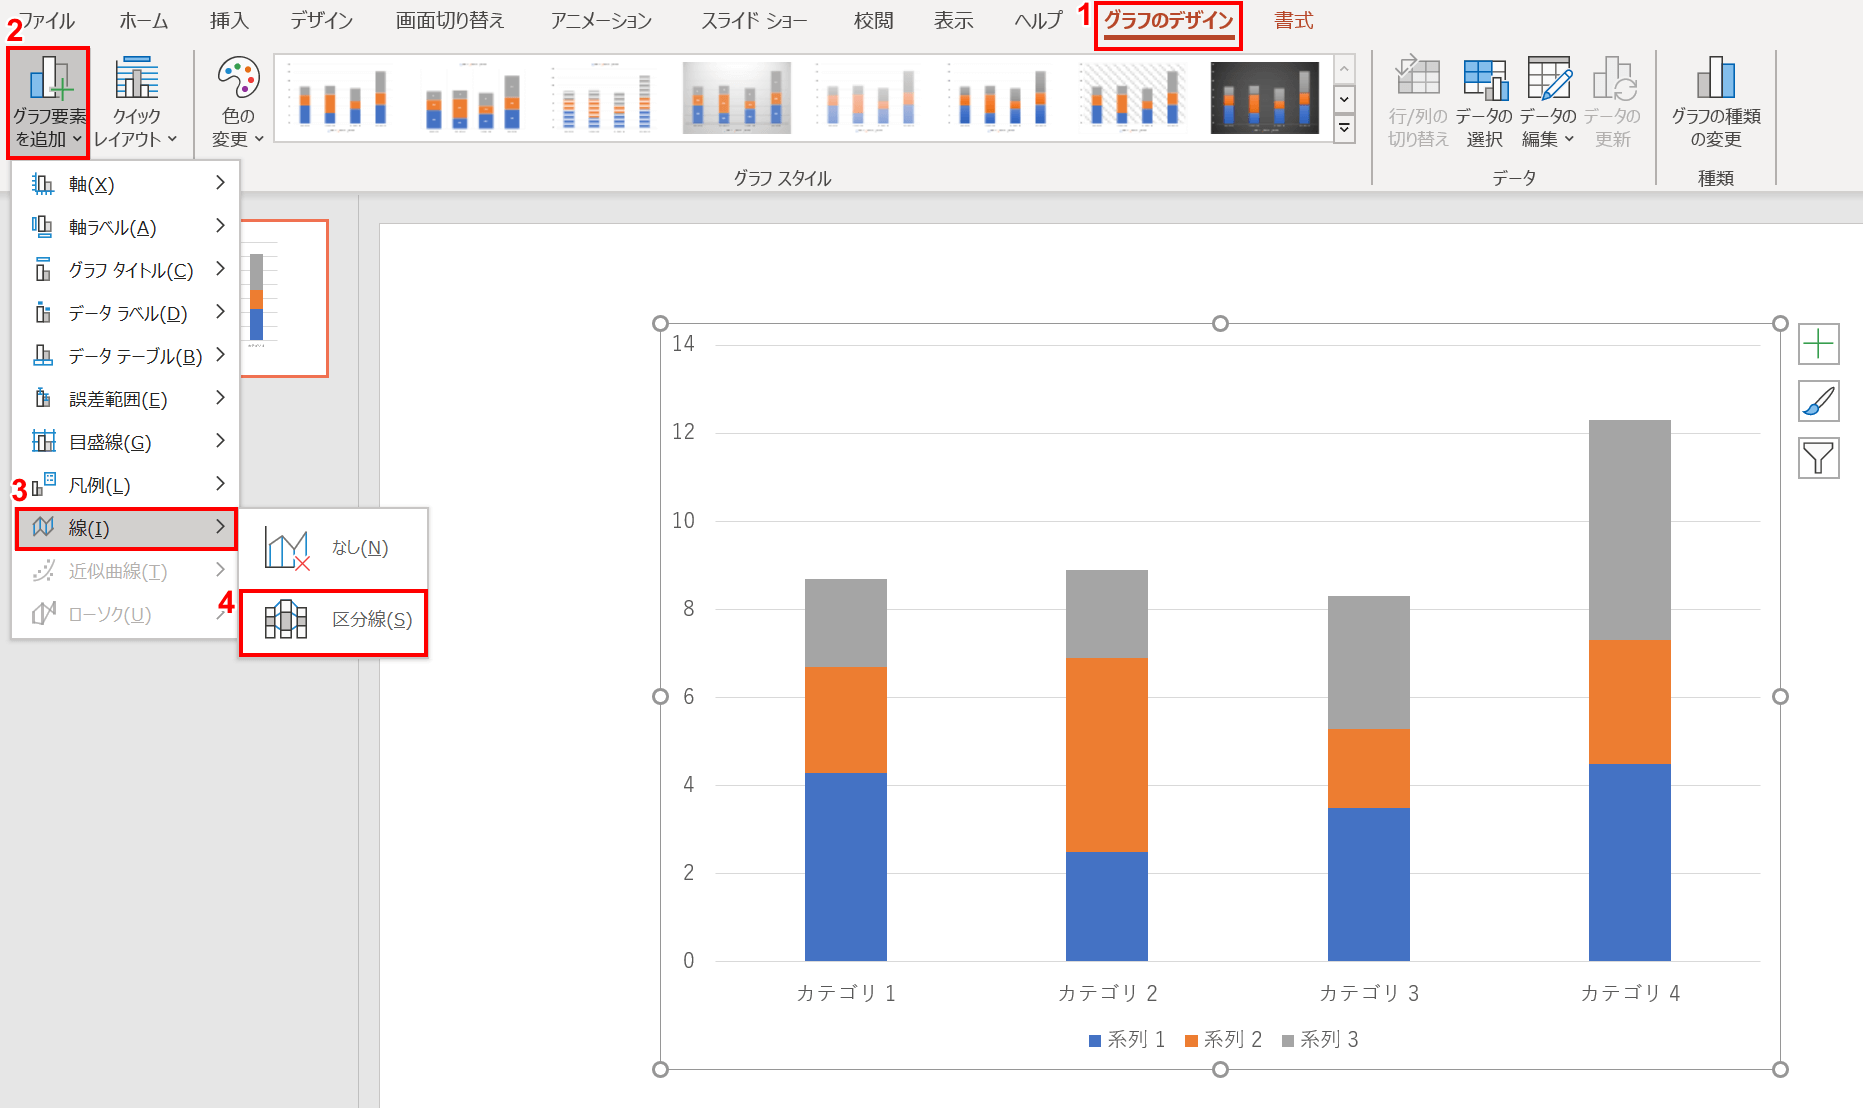Expand the データラベル(D) submenu arrow
This screenshot has width=1863, height=1108.
pyautogui.click(x=220, y=312)
